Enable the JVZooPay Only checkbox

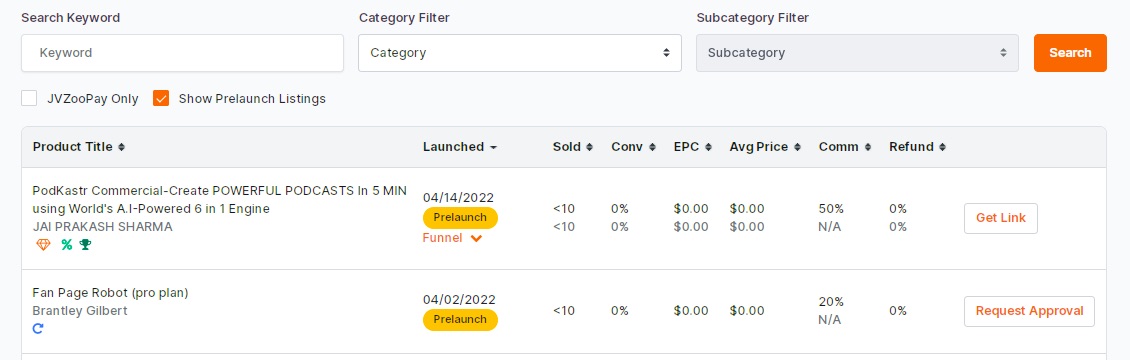tap(29, 99)
